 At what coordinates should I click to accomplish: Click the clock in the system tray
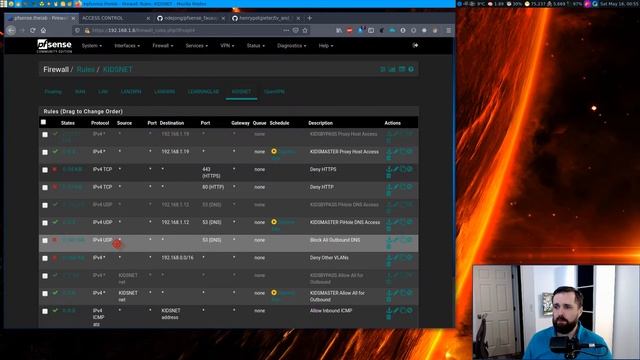point(618,4)
